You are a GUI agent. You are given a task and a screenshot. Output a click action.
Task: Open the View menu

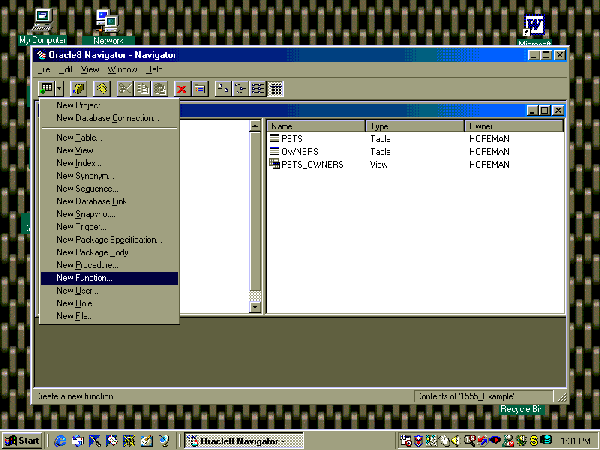coord(90,70)
